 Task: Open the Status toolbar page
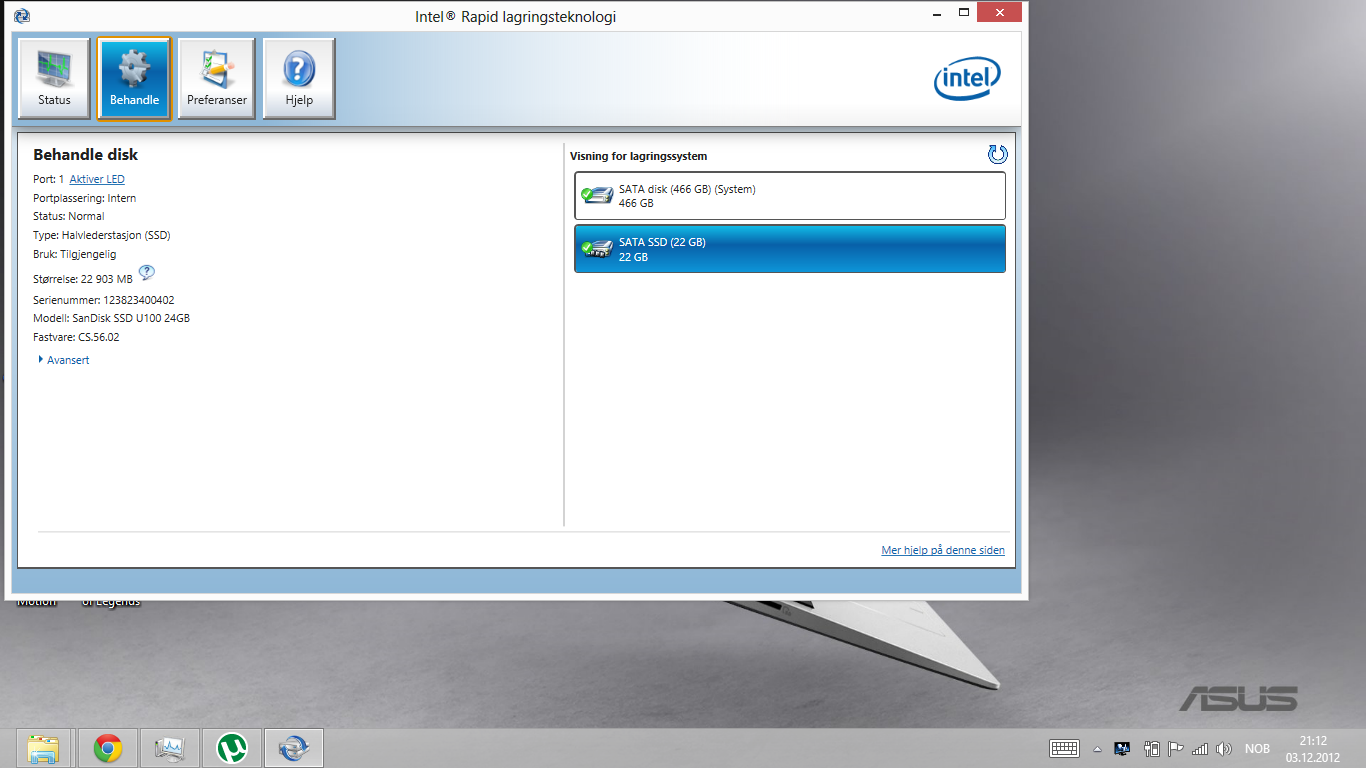pyautogui.click(x=54, y=79)
